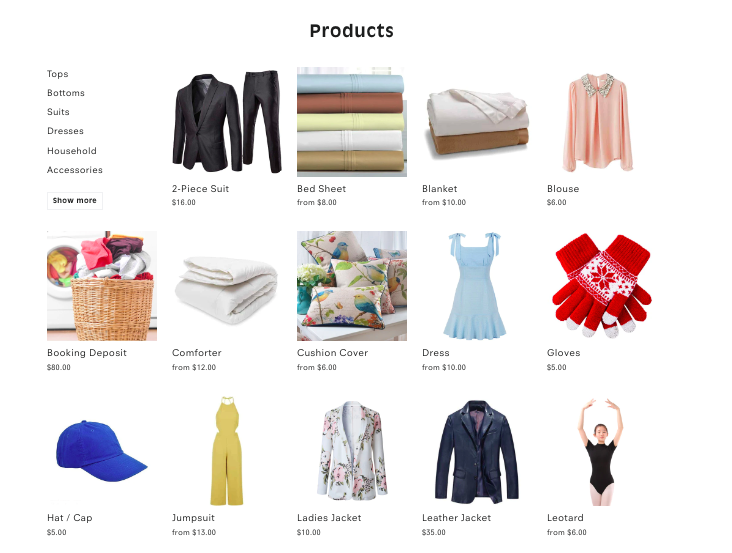Click the Cushion Cover product name
732x553 pixels.
[332, 353]
